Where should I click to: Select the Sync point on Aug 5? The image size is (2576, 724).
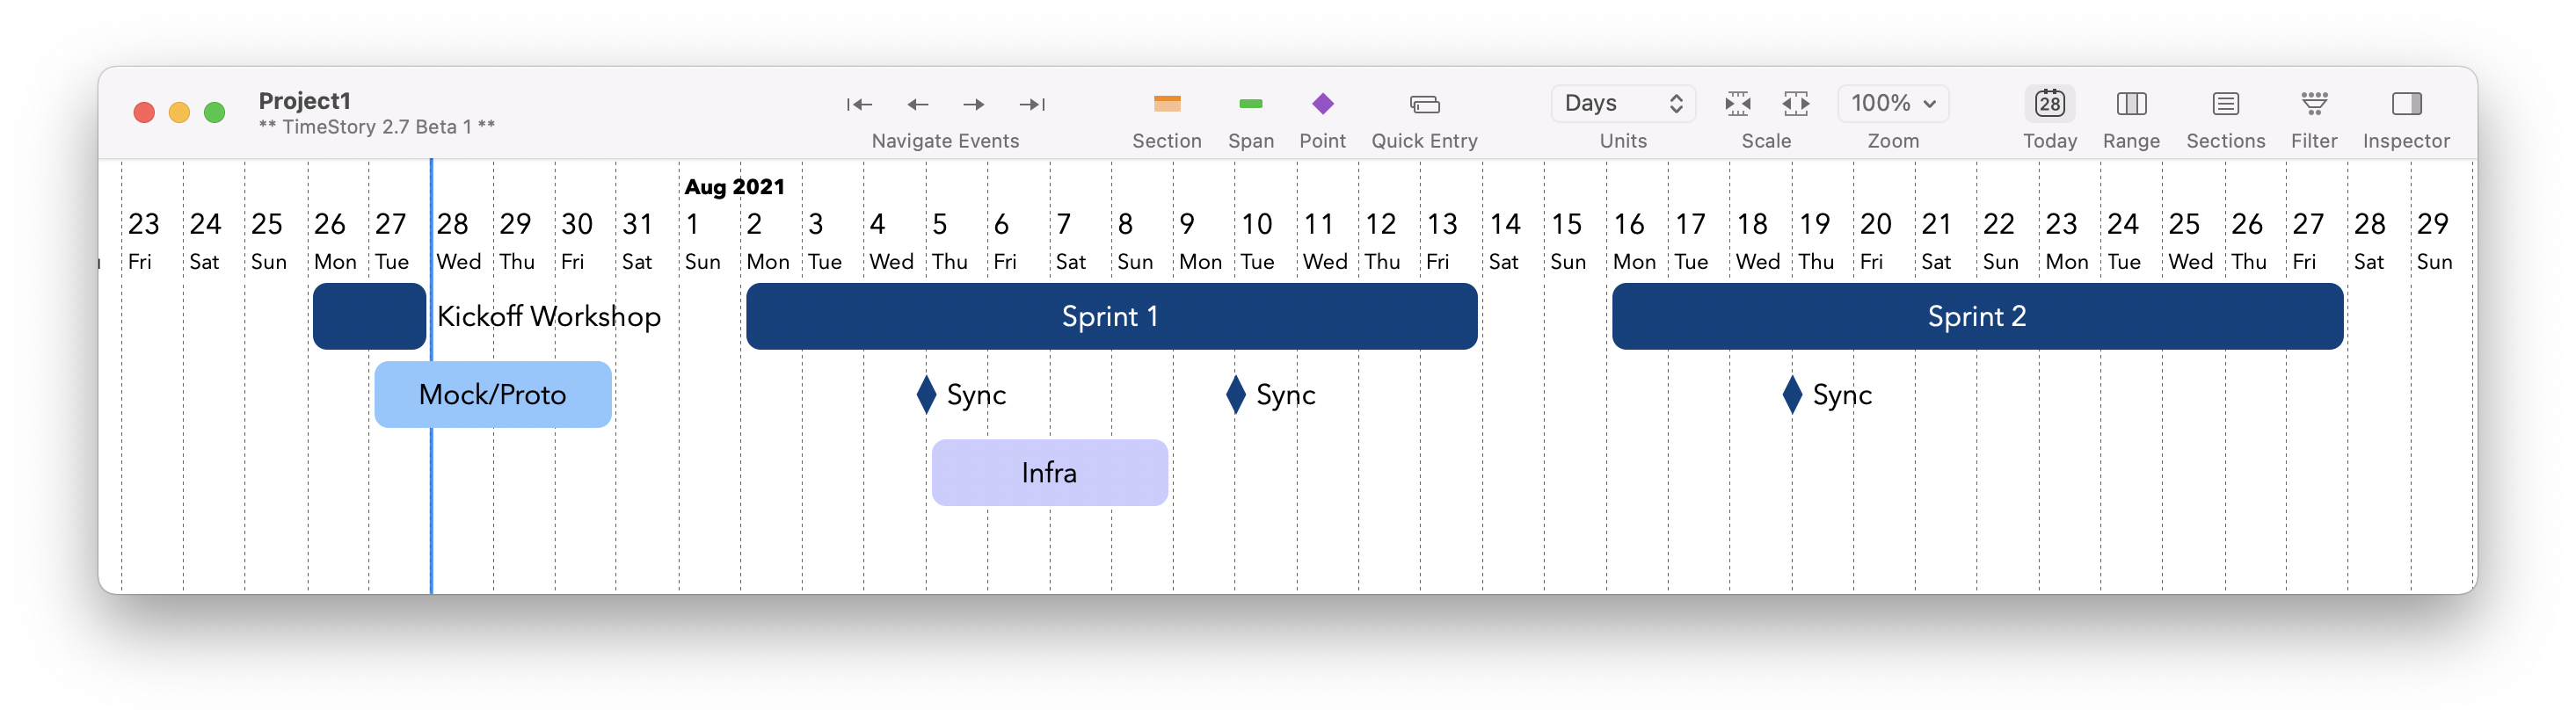pos(926,394)
